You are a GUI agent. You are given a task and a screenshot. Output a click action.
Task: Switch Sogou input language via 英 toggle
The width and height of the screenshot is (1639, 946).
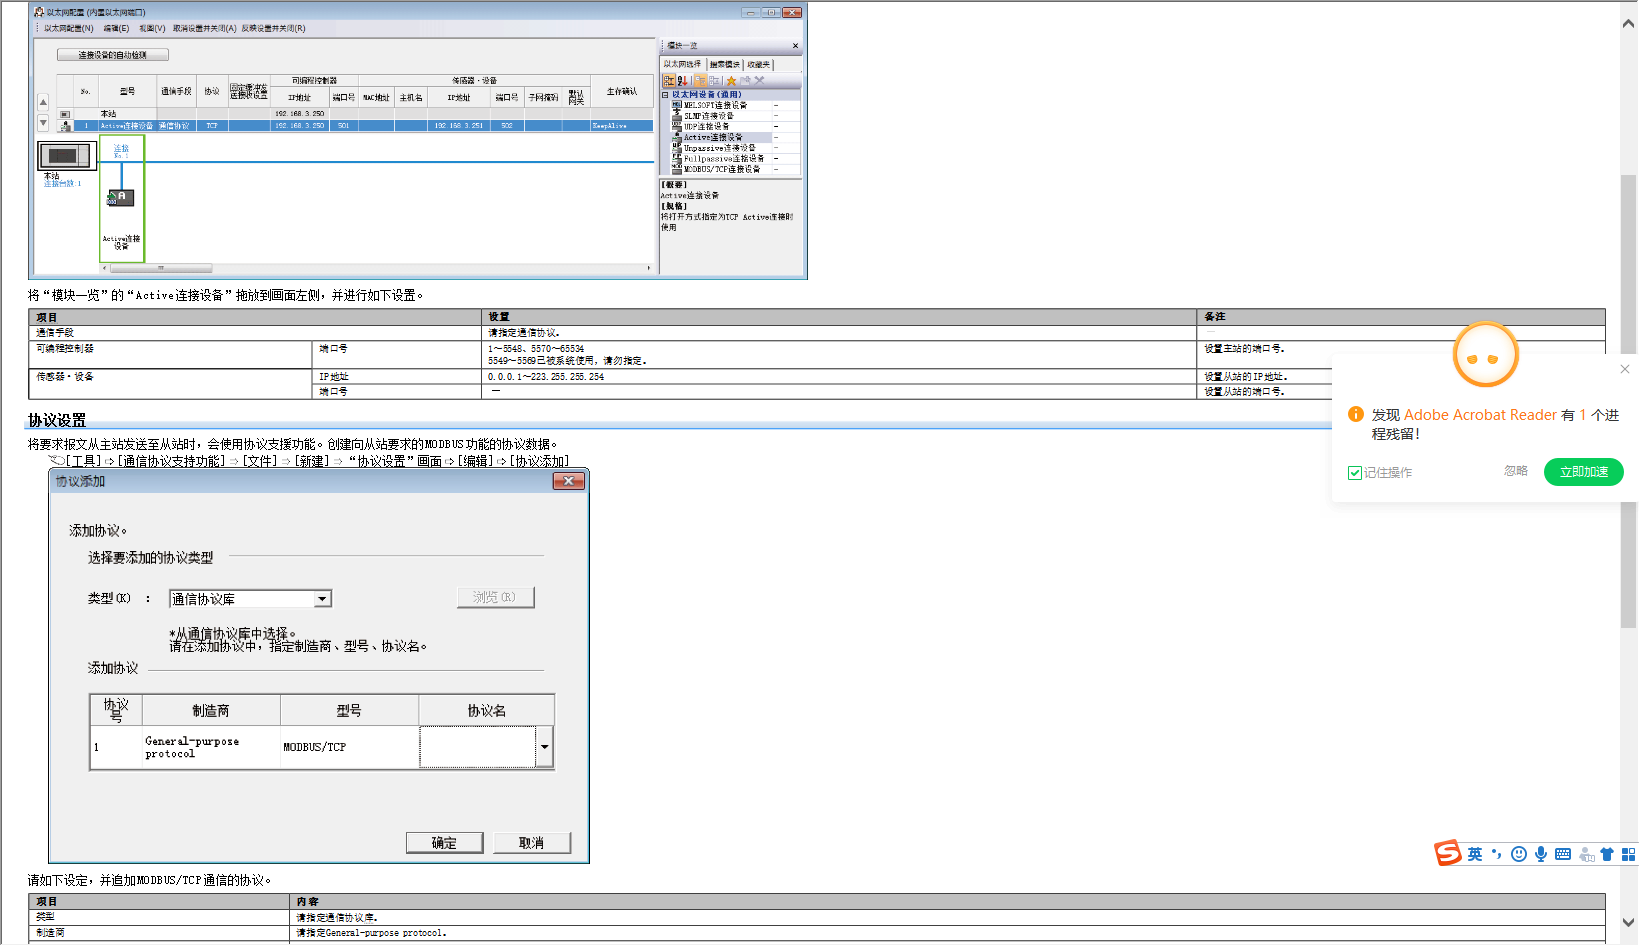tap(1475, 854)
